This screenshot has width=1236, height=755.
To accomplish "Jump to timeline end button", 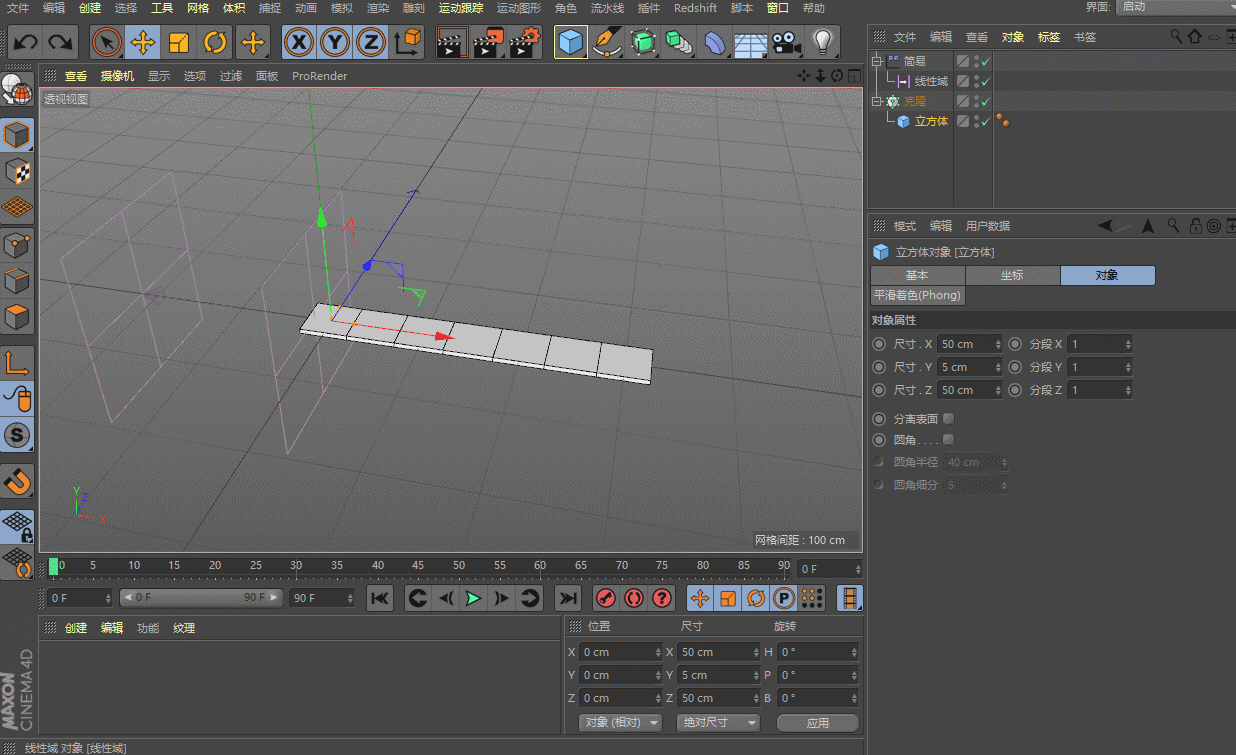I will coord(568,598).
